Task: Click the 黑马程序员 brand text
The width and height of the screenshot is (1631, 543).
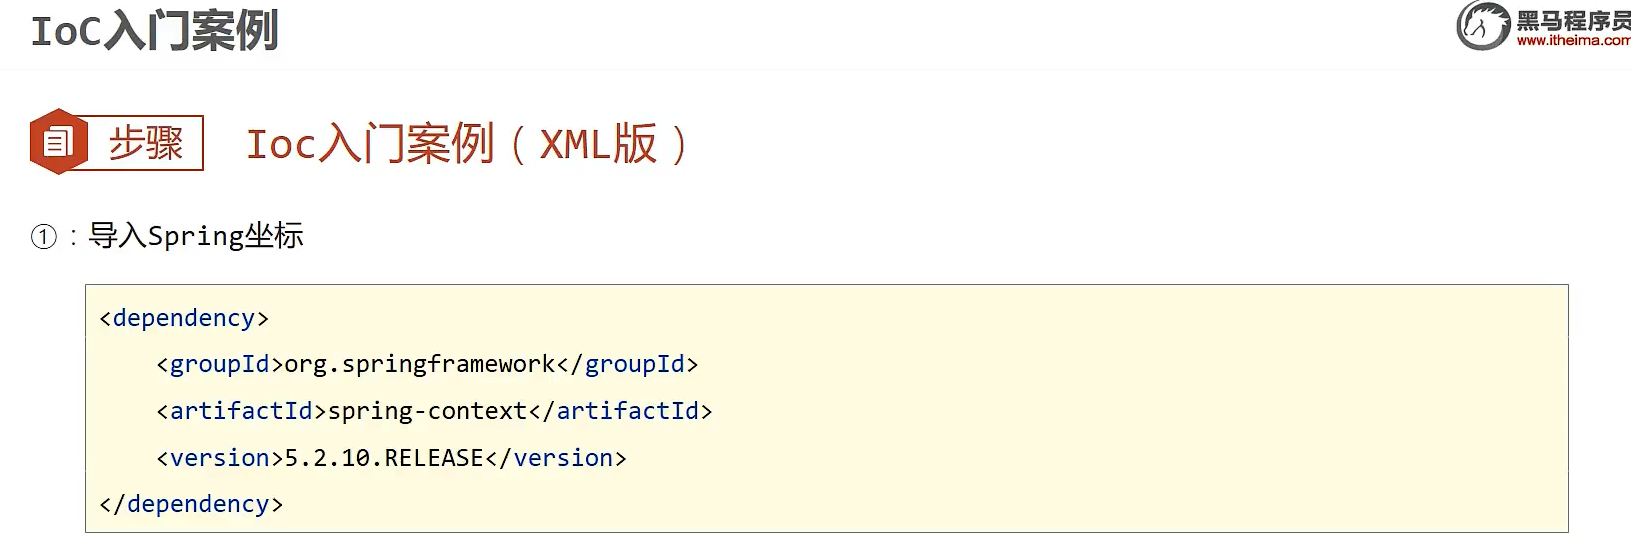Action: click(x=1573, y=20)
